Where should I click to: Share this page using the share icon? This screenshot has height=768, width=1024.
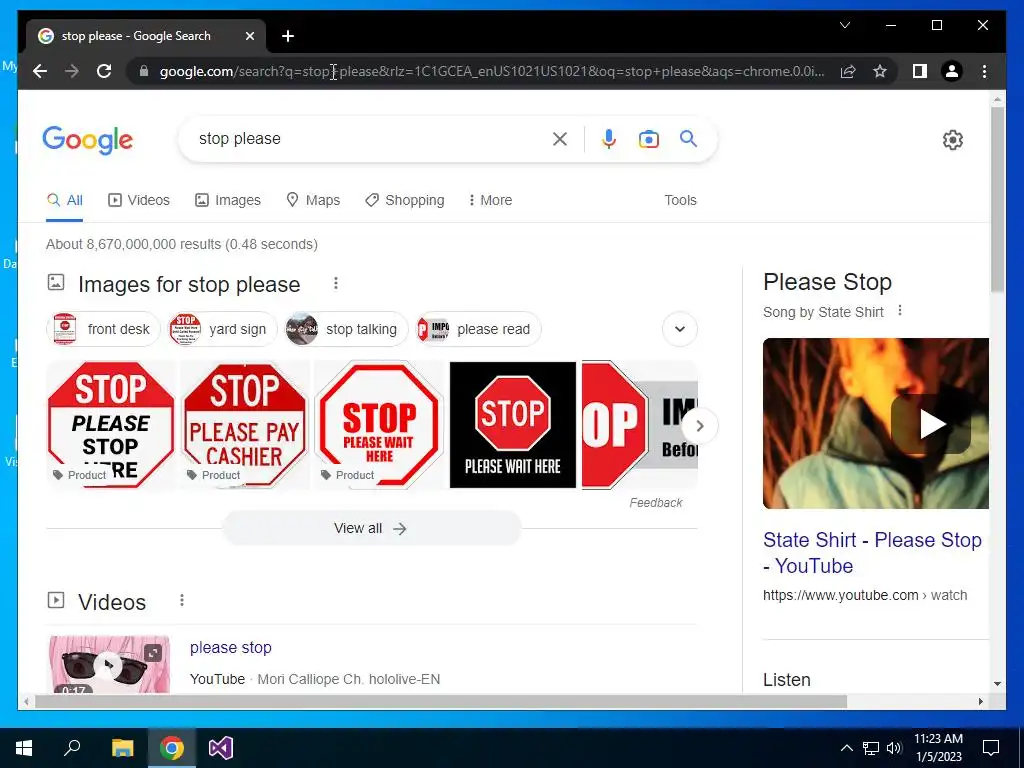848,71
